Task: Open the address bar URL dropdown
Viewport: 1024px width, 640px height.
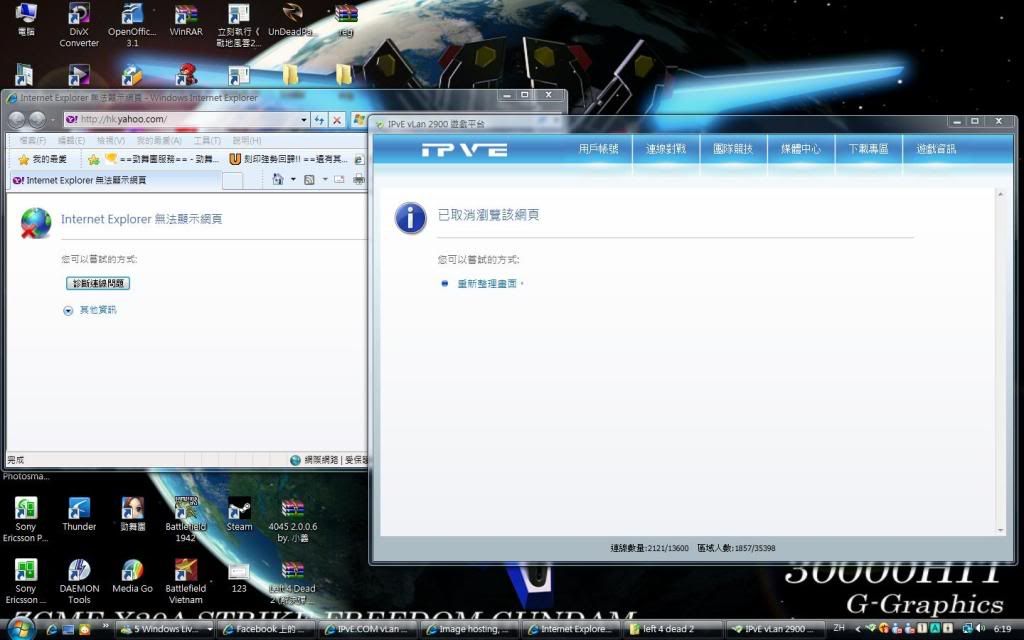Action: pyautogui.click(x=304, y=120)
